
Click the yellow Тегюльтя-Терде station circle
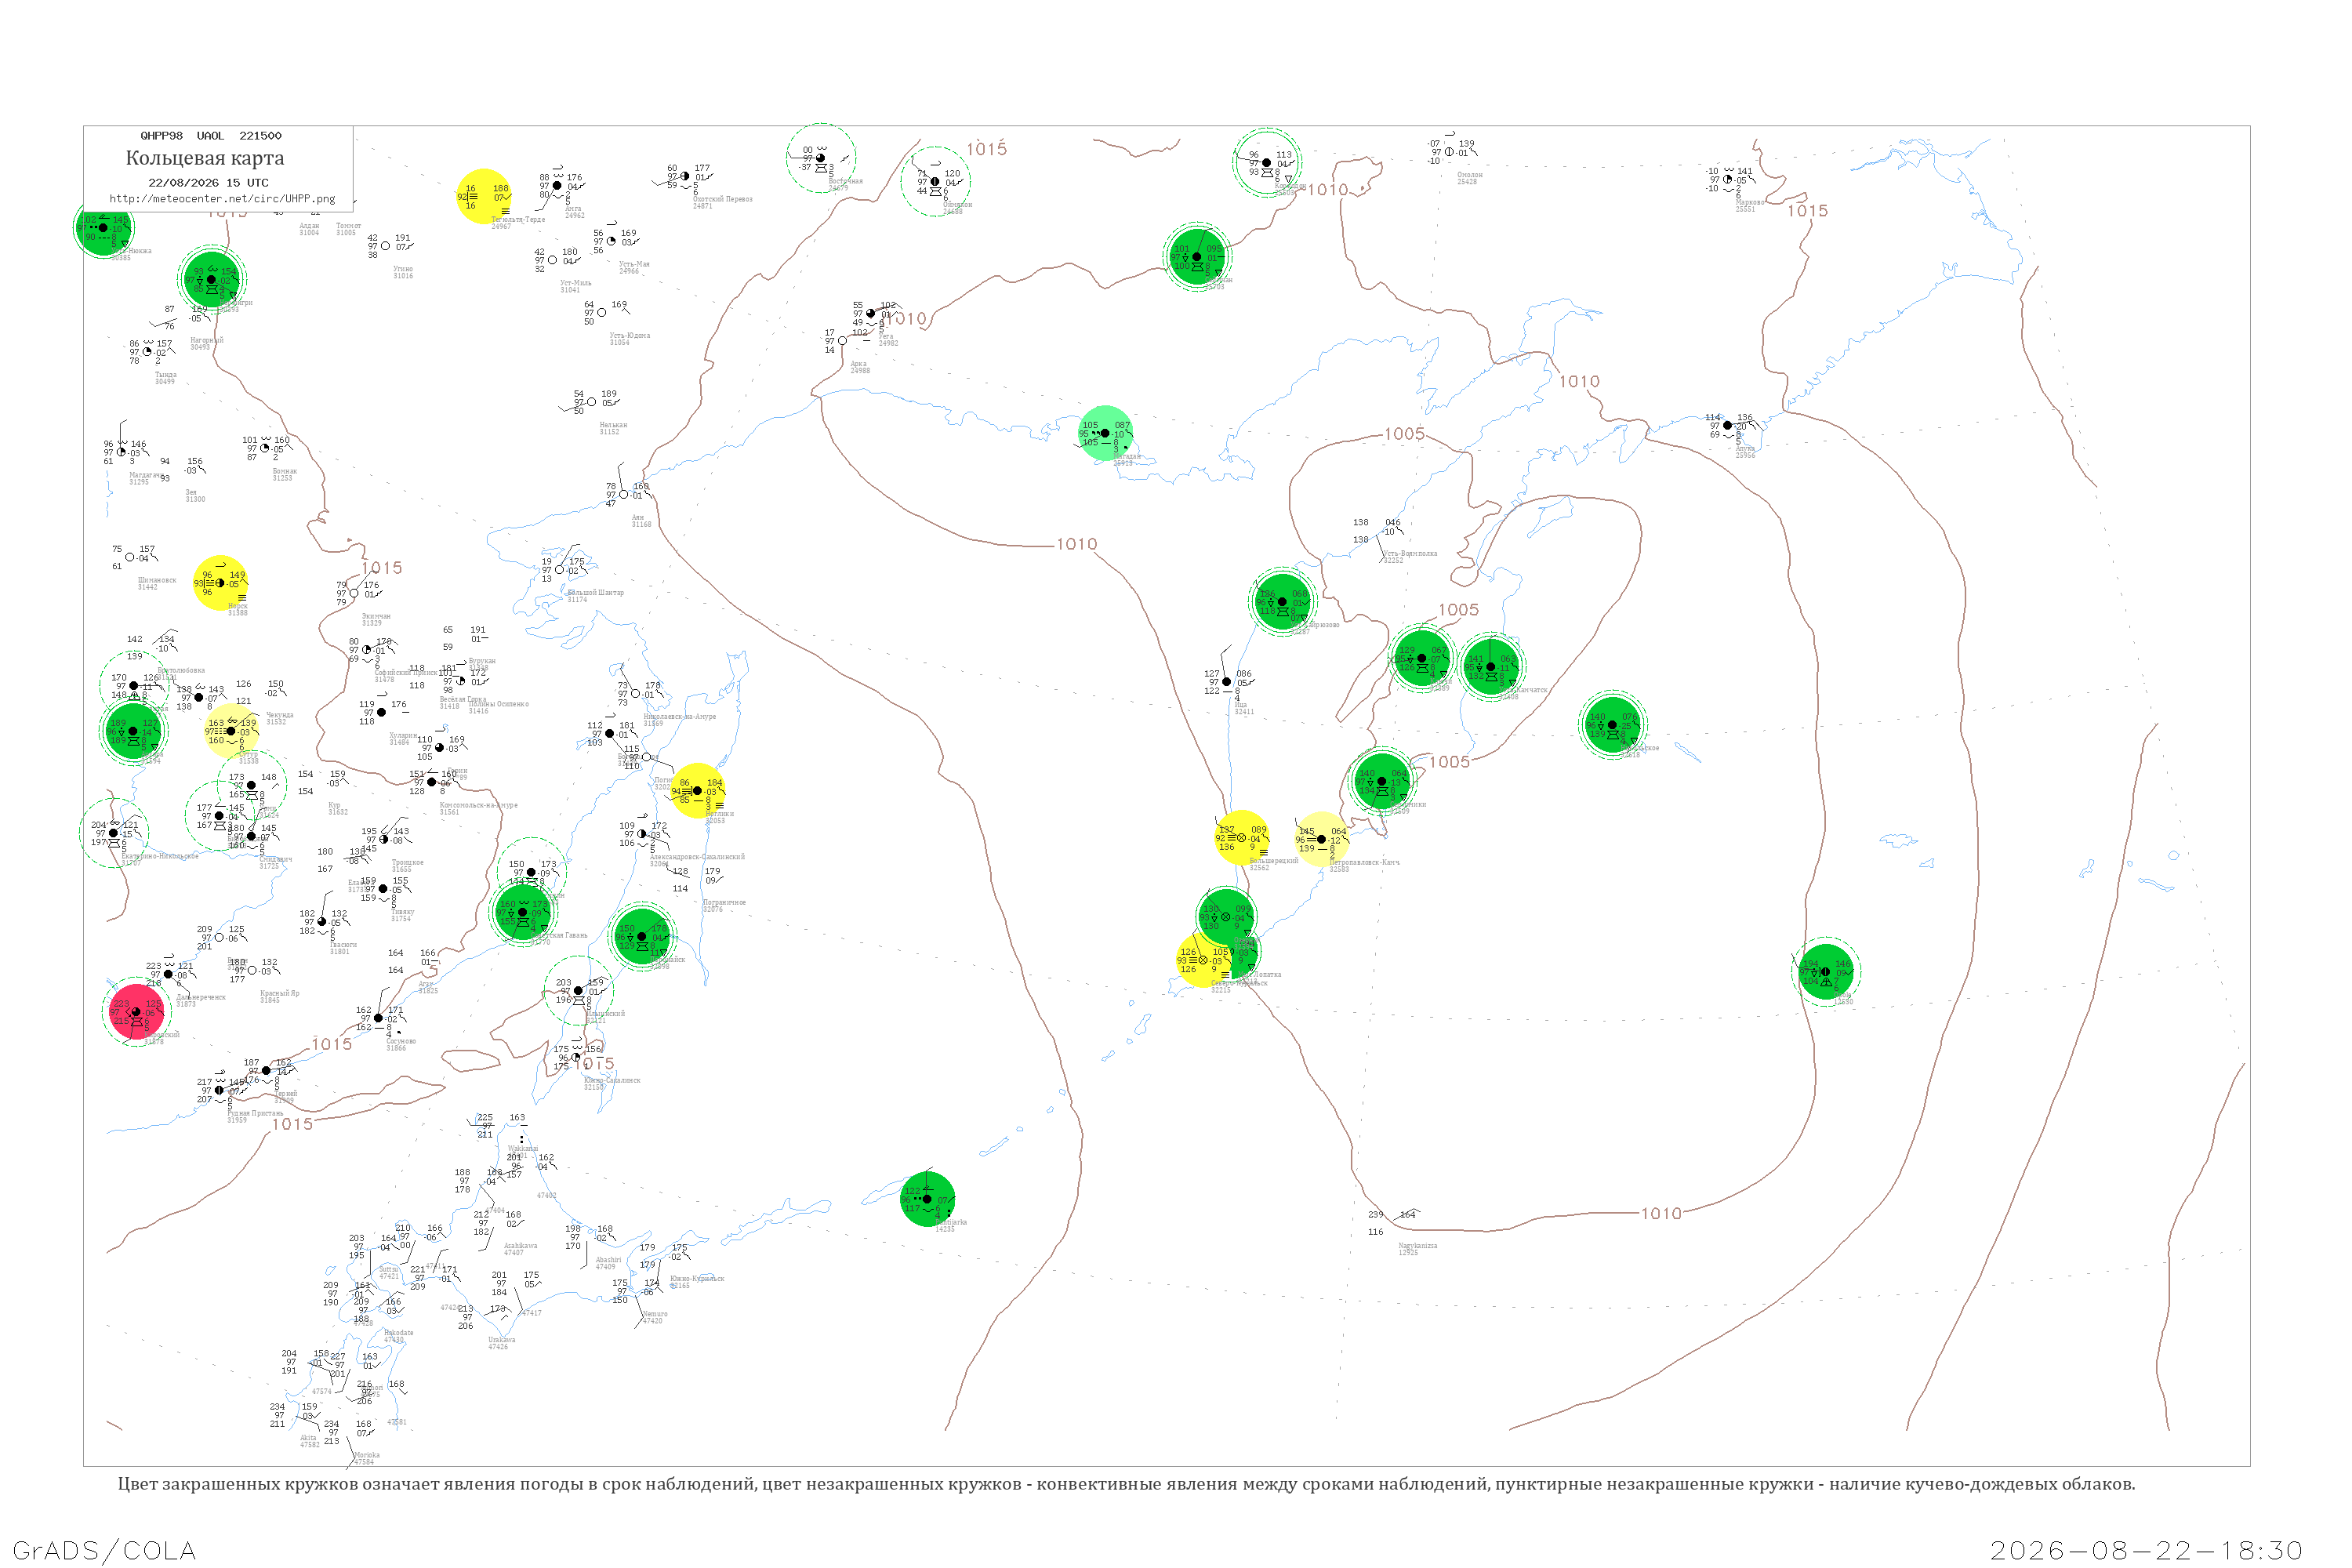coord(484,196)
